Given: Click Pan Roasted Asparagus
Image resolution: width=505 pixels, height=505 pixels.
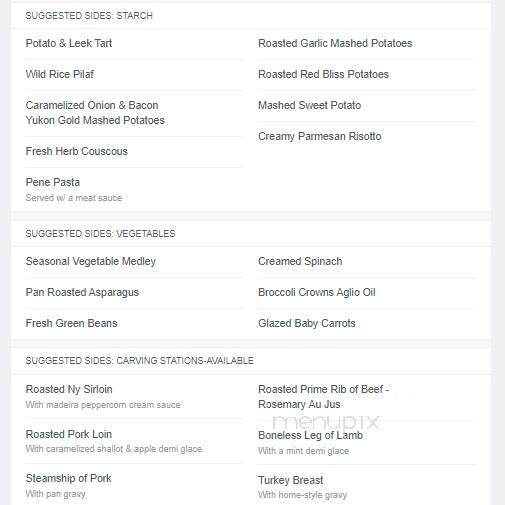Looking at the screenshot, I should (82, 292).
